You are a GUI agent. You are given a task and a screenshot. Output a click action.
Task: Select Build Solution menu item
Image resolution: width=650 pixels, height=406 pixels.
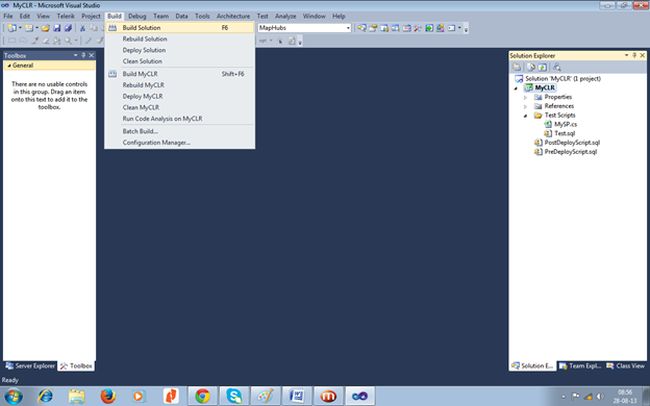(179, 28)
